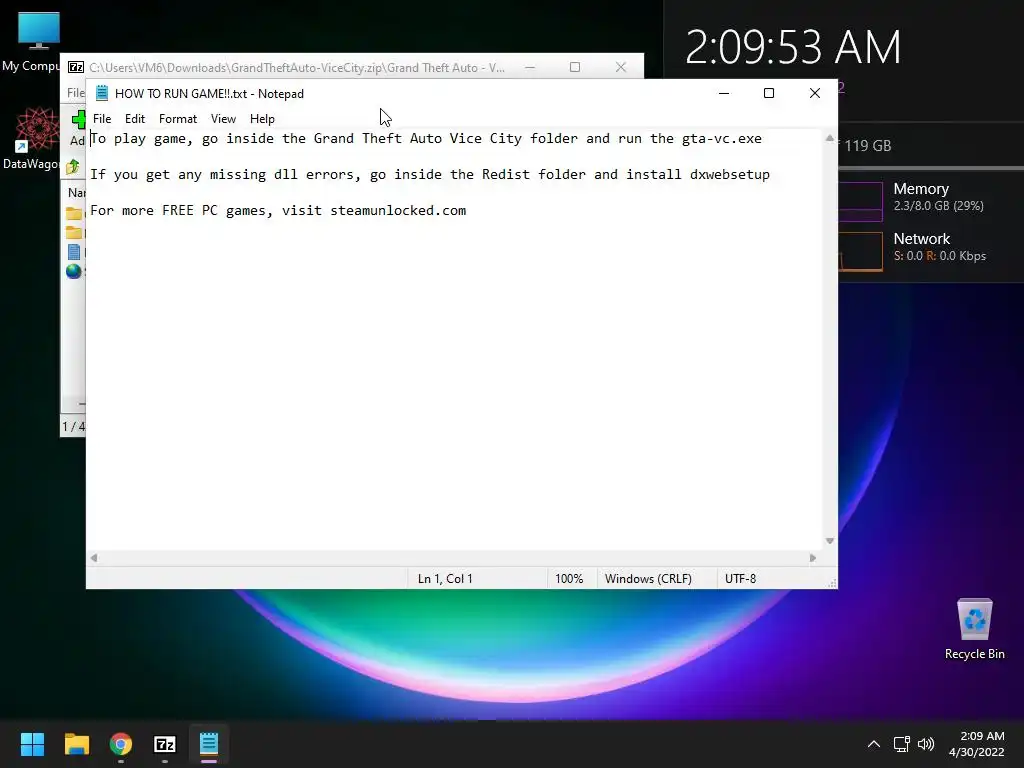
Task: Click the Windows (CRLF) status entry
Action: (x=648, y=579)
